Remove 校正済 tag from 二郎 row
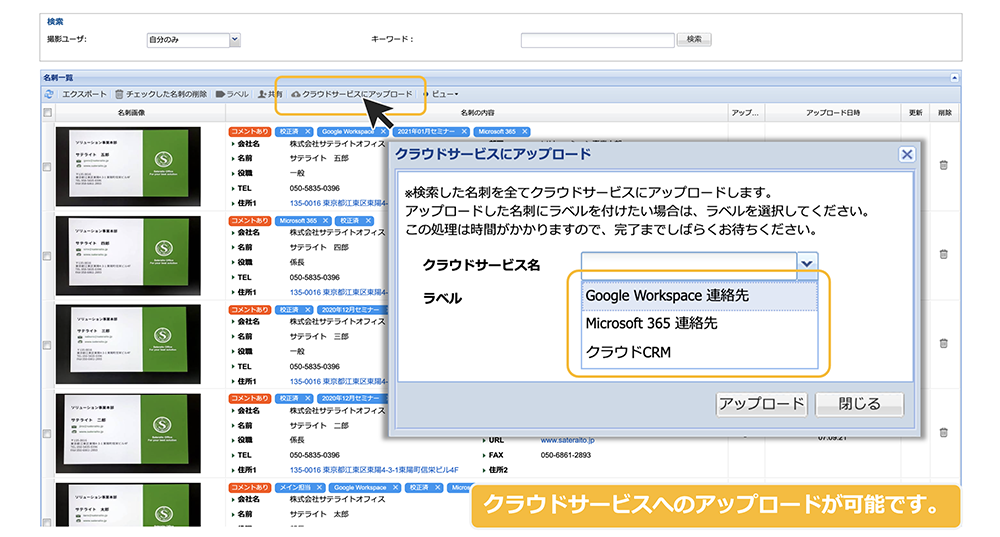This screenshot has height=537, width=1000. pyautogui.click(x=307, y=399)
